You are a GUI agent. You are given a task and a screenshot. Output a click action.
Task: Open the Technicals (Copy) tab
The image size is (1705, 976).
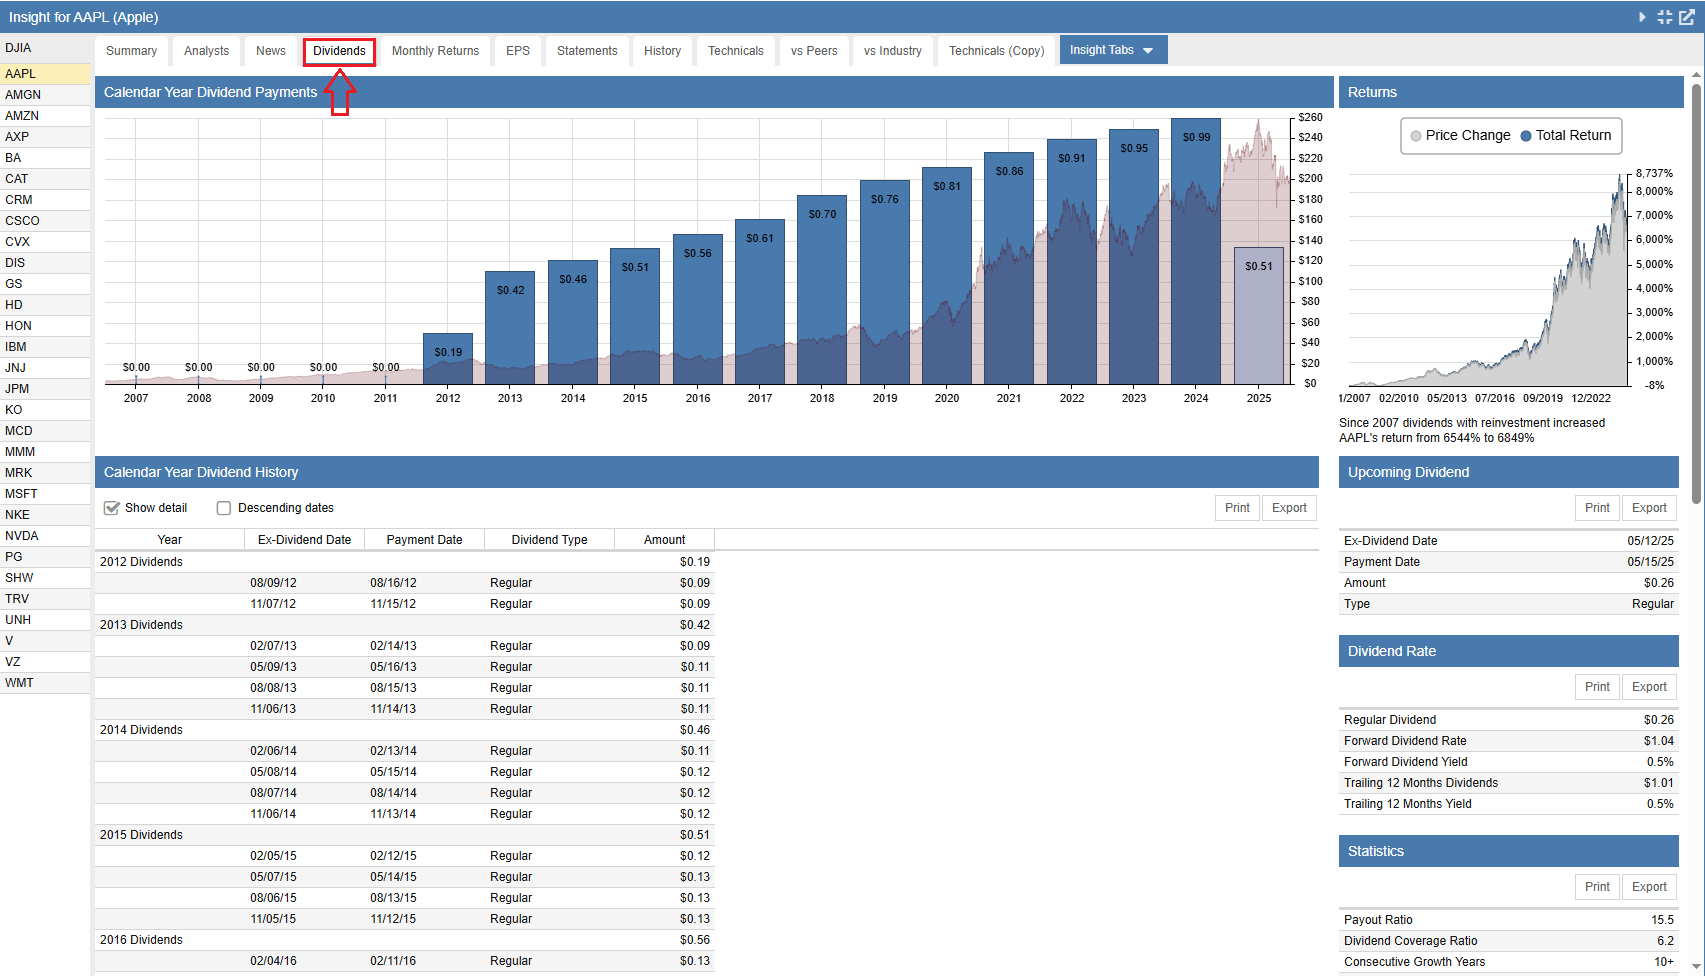pyautogui.click(x=996, y=51)
